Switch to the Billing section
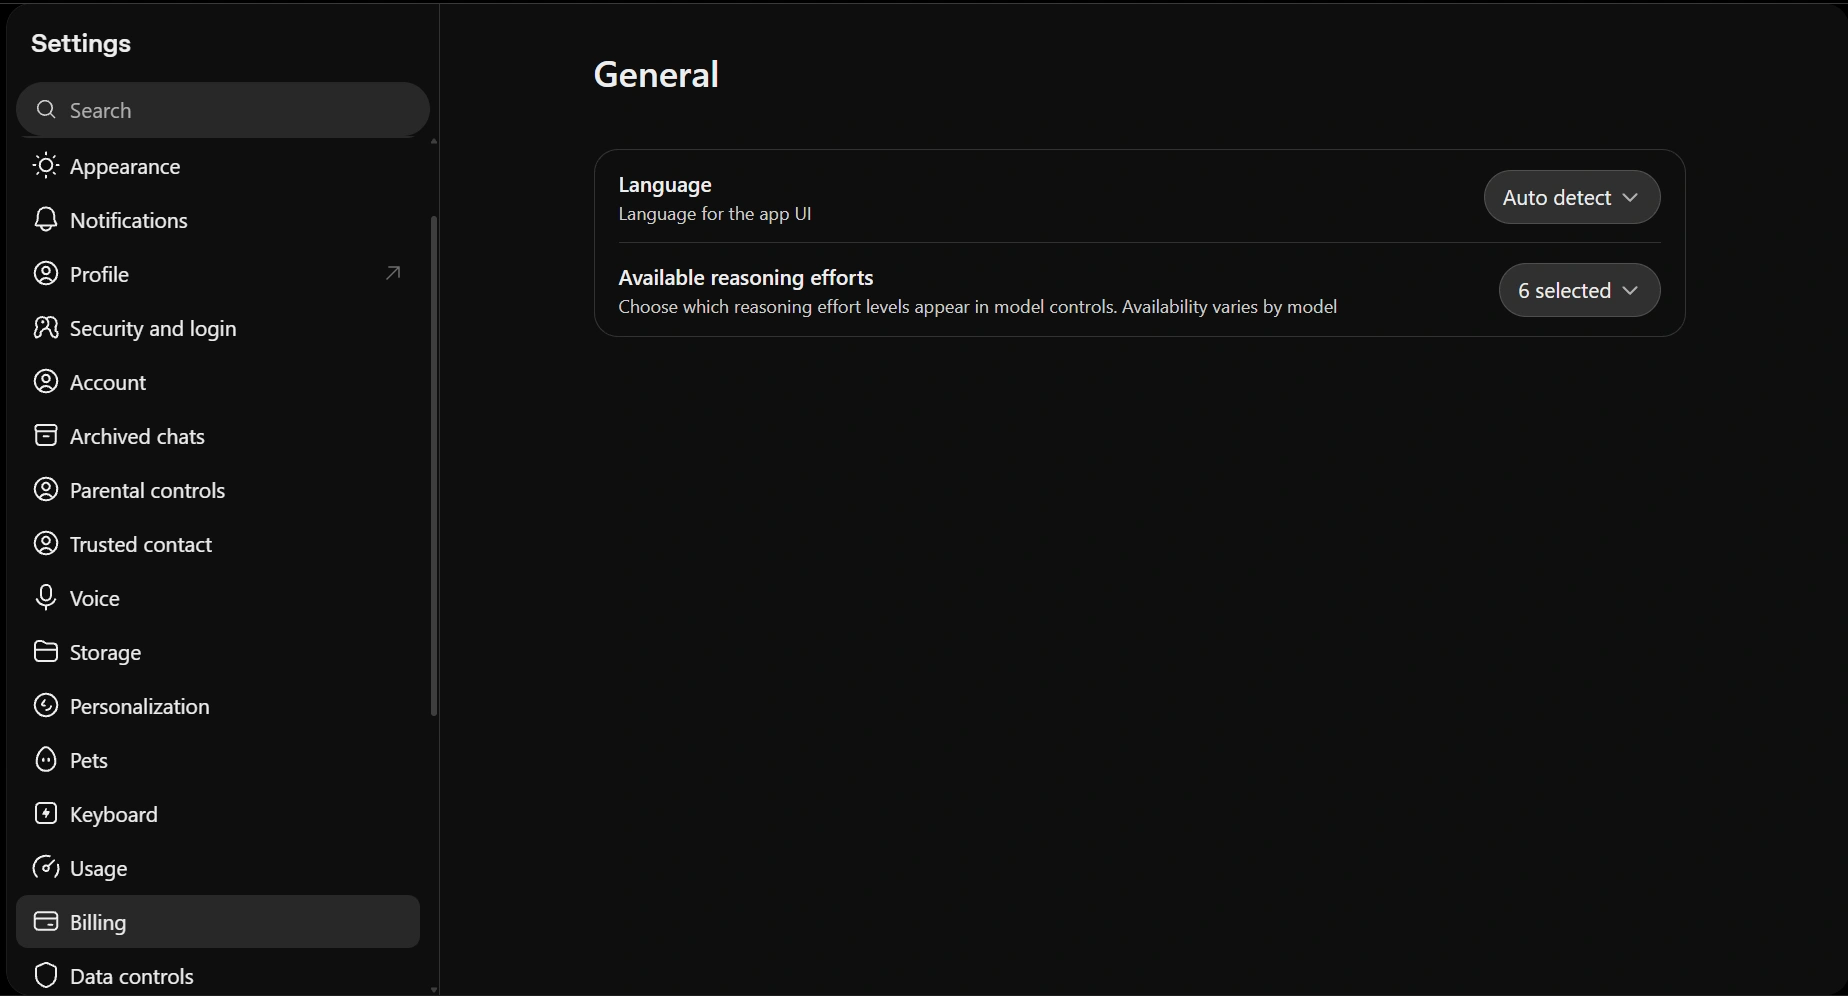1848x996 pixels. 218,922
